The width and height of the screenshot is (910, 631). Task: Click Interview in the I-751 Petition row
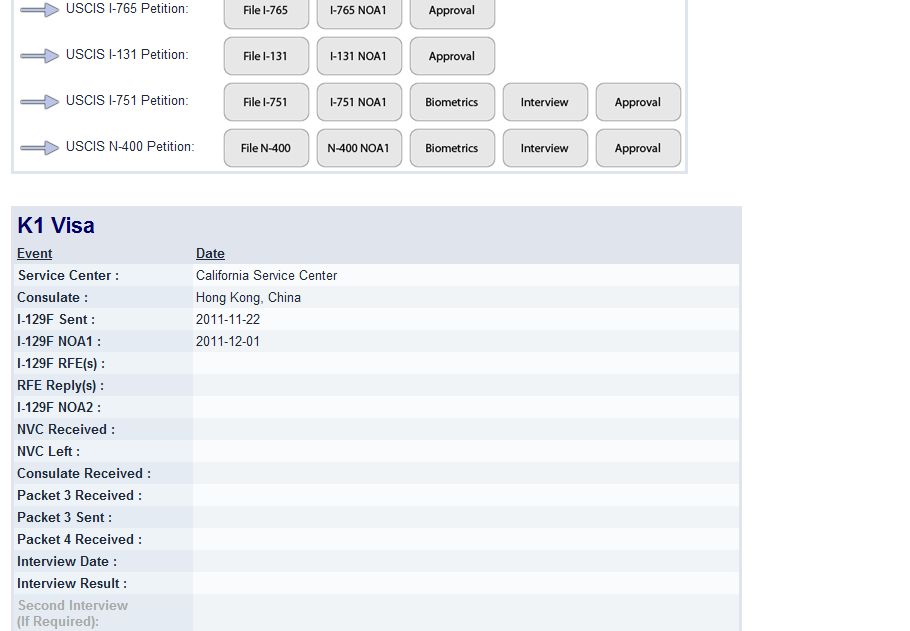(x=545, y=102)
